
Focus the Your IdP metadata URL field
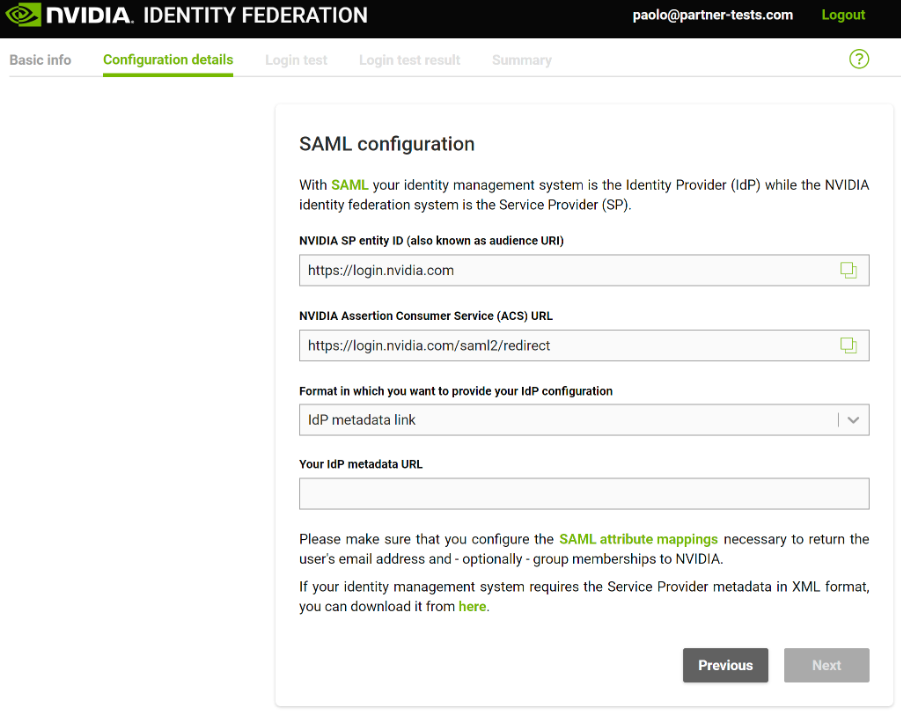tap(584, 494)
